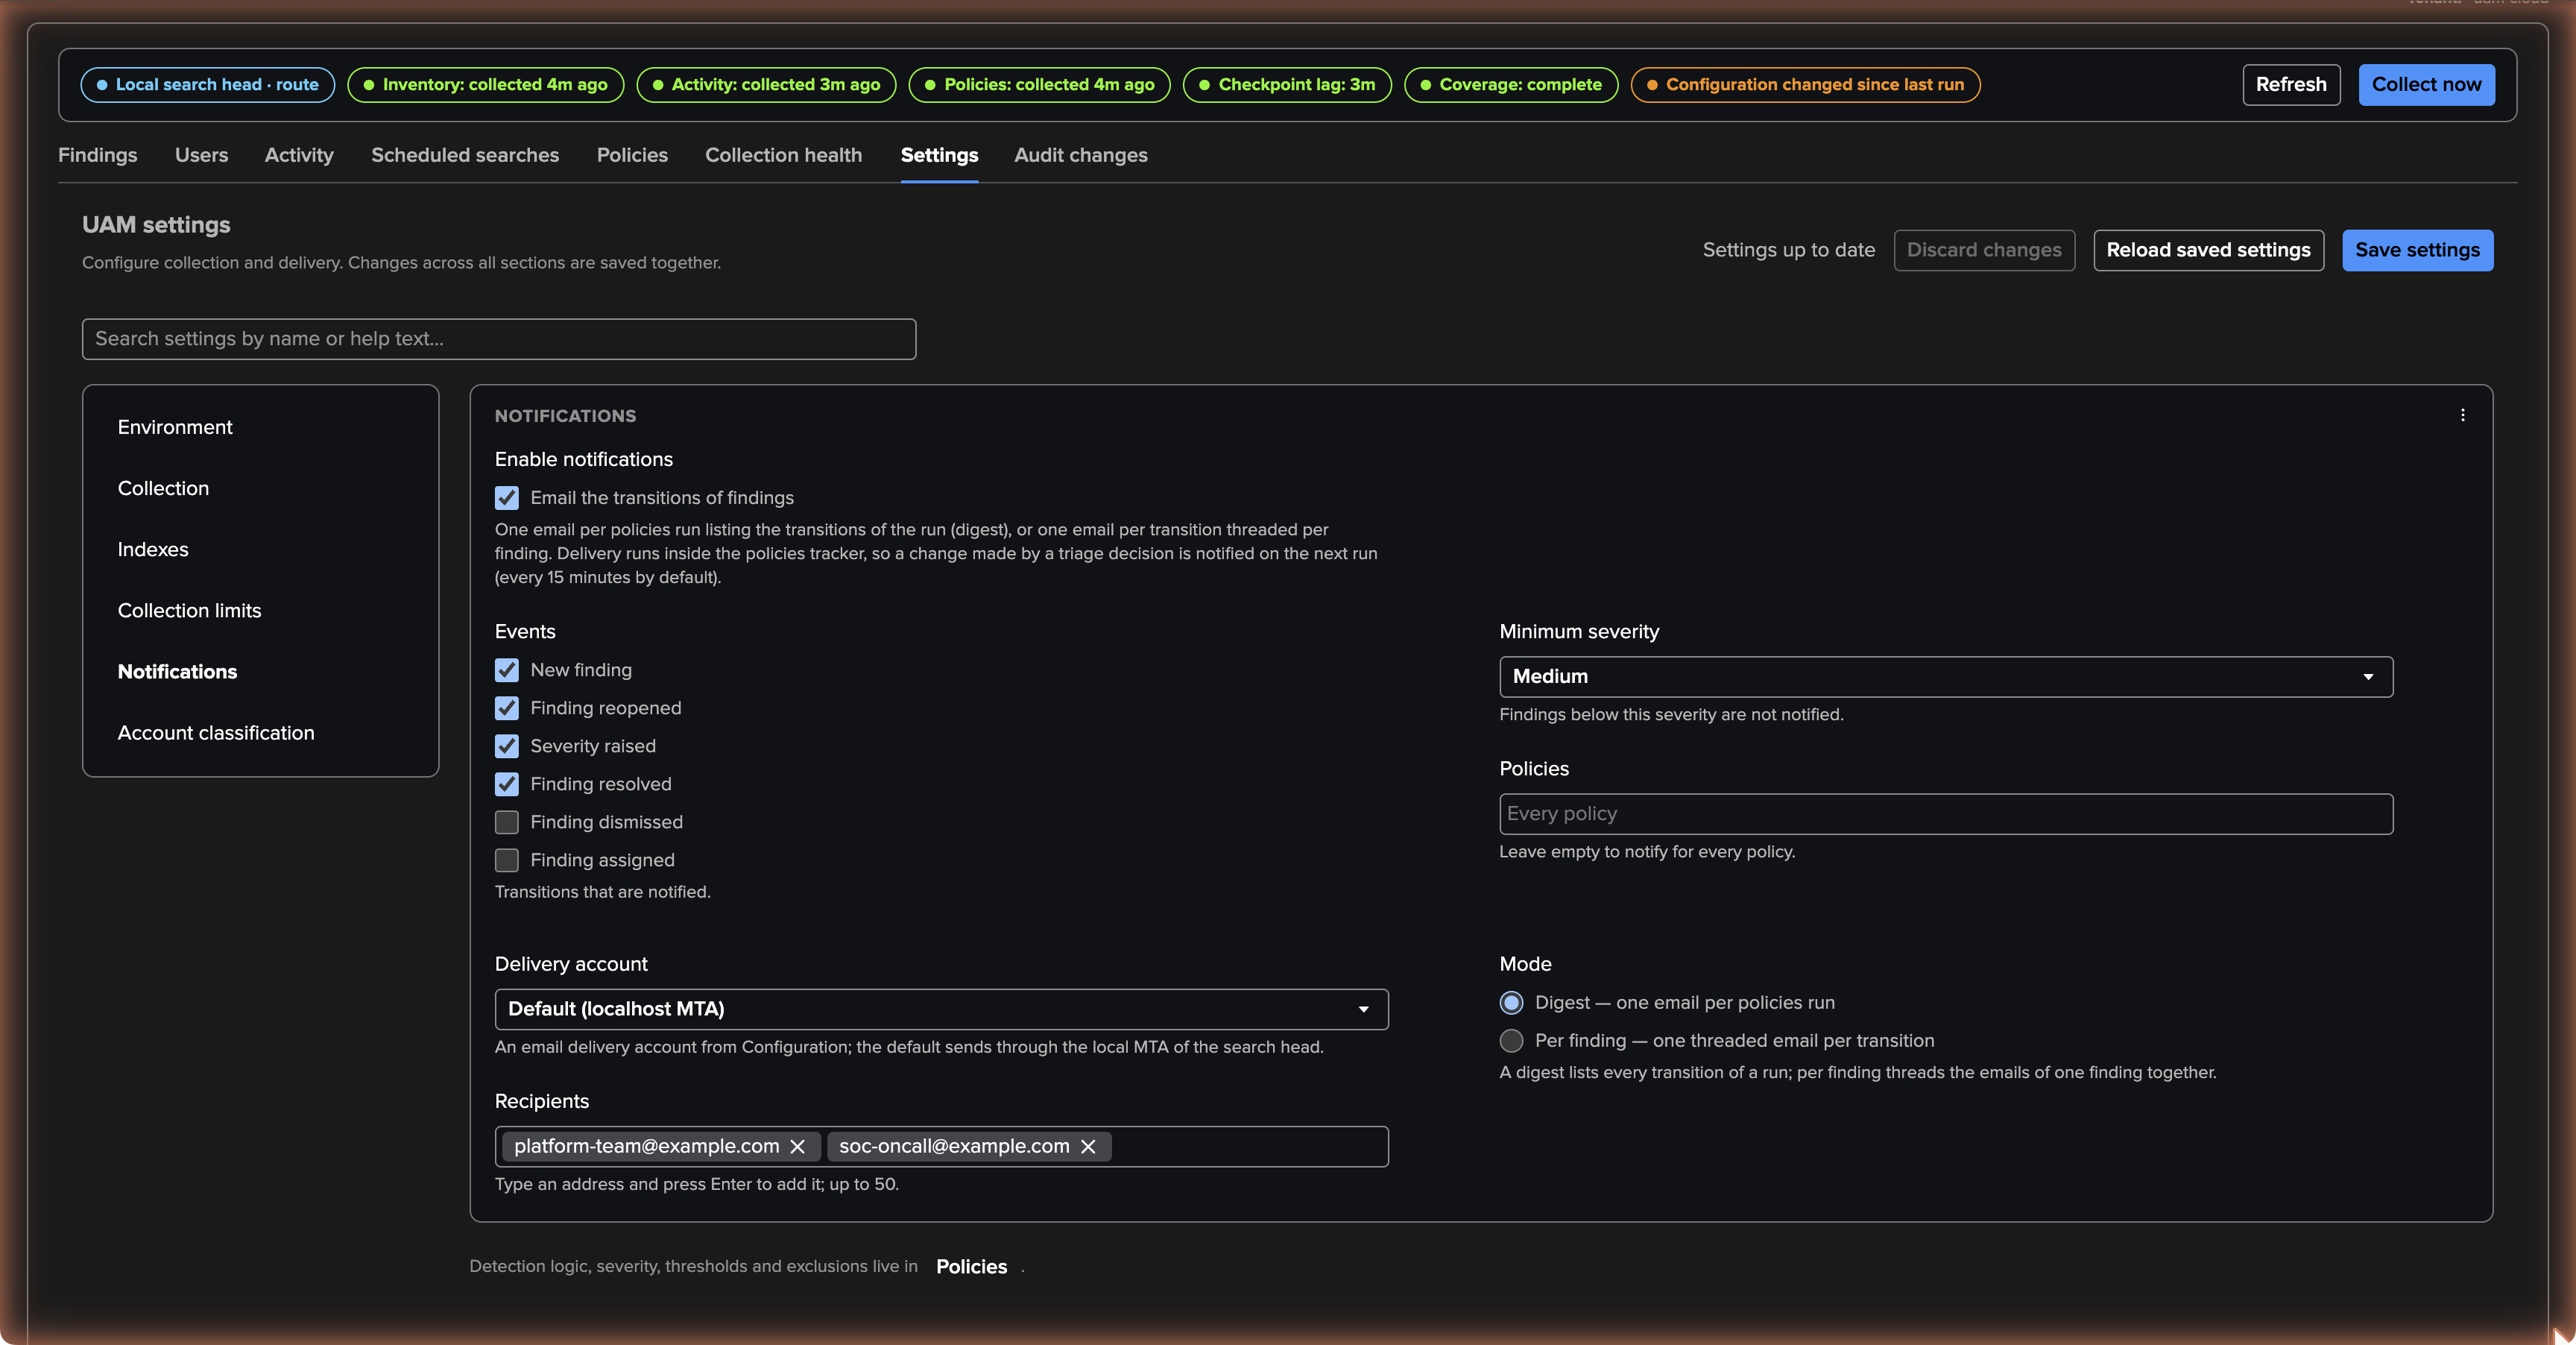Open the Delivery account dropdown
Image resolution: width=2576 pixels, height=1345 pixels.
(941, 1009)
